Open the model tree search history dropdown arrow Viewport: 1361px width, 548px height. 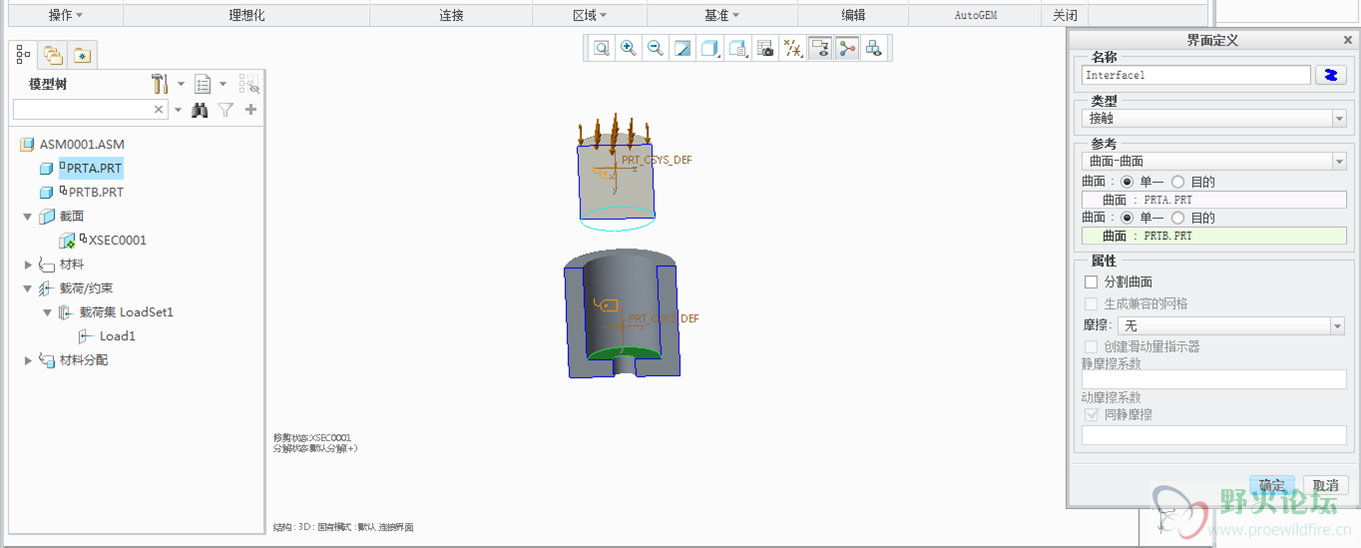pos(178,110)
